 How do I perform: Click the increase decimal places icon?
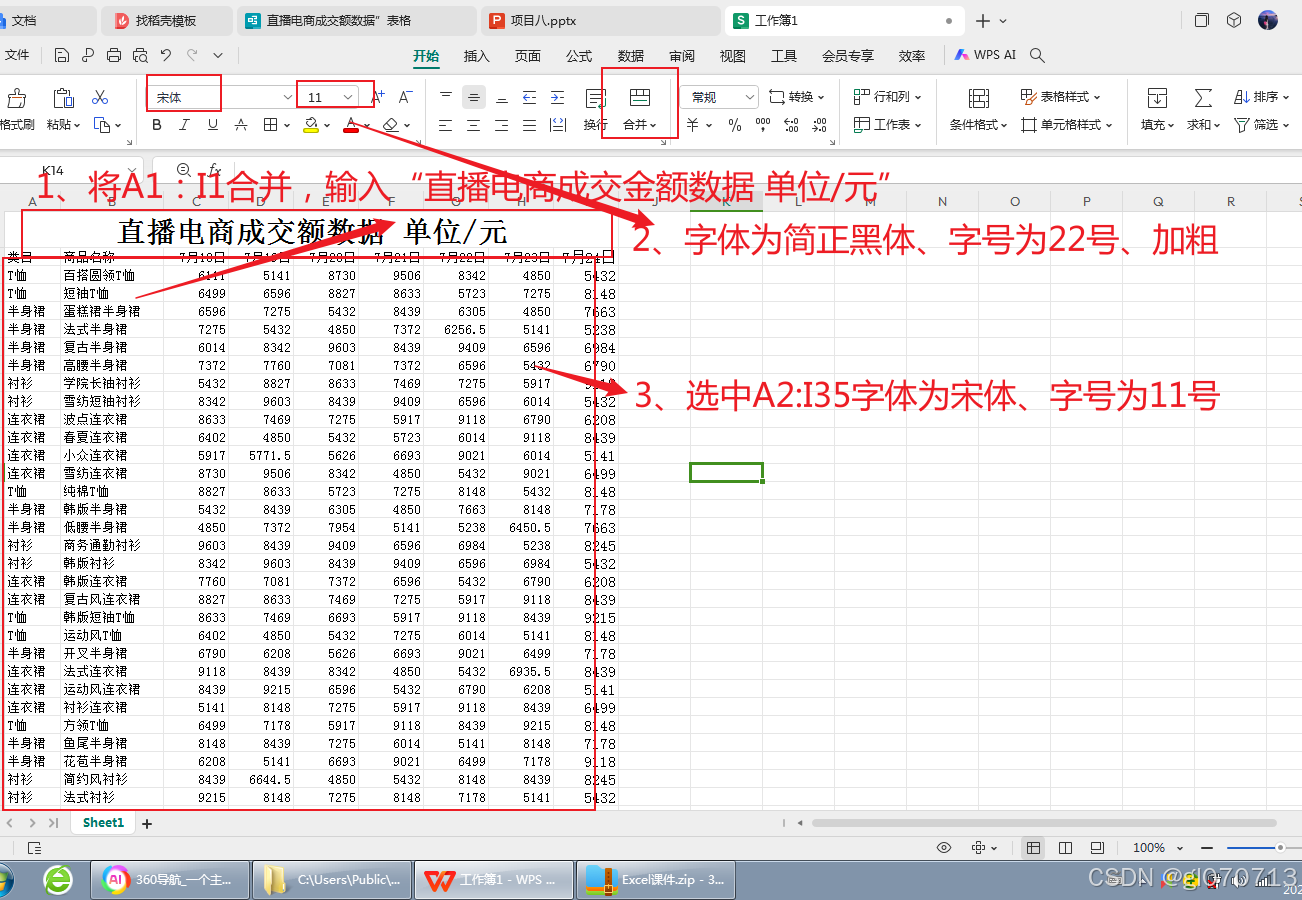792,125
